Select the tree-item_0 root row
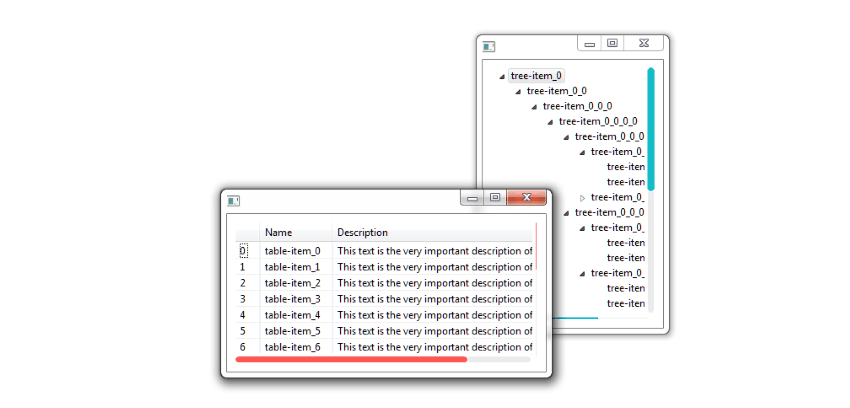 point(537,76)
